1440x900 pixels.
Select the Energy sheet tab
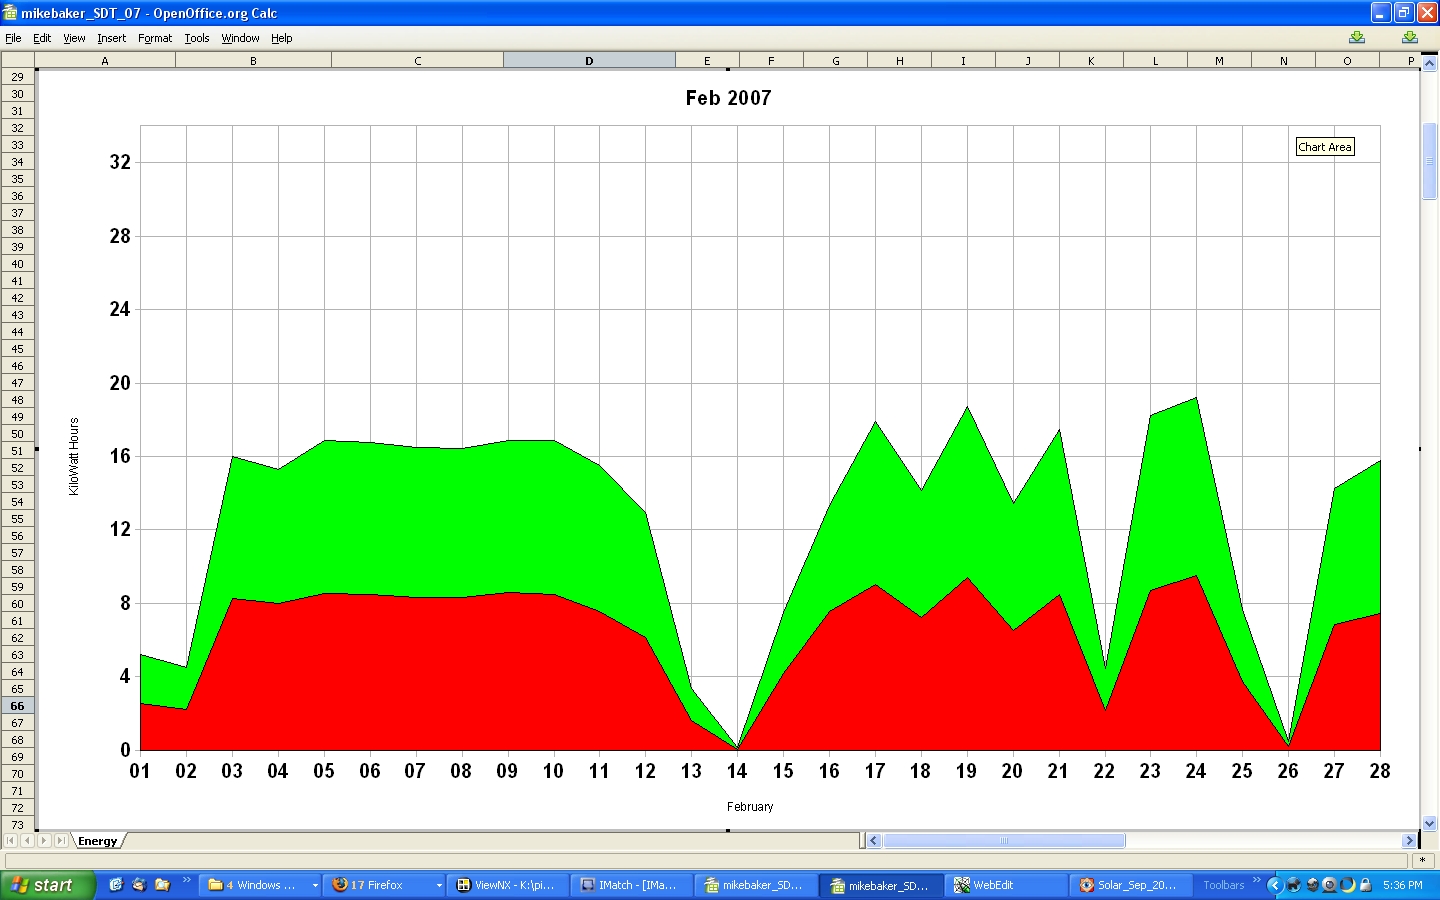click(97, 841)
